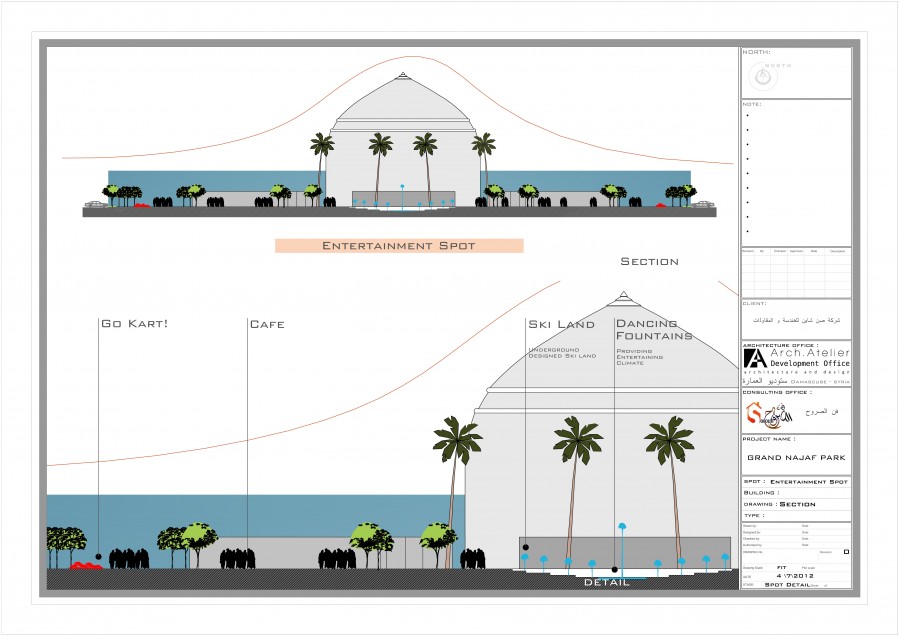Click the tall blue fountain in section
Viewport: 900px width, 636px height.
point(622,527)
